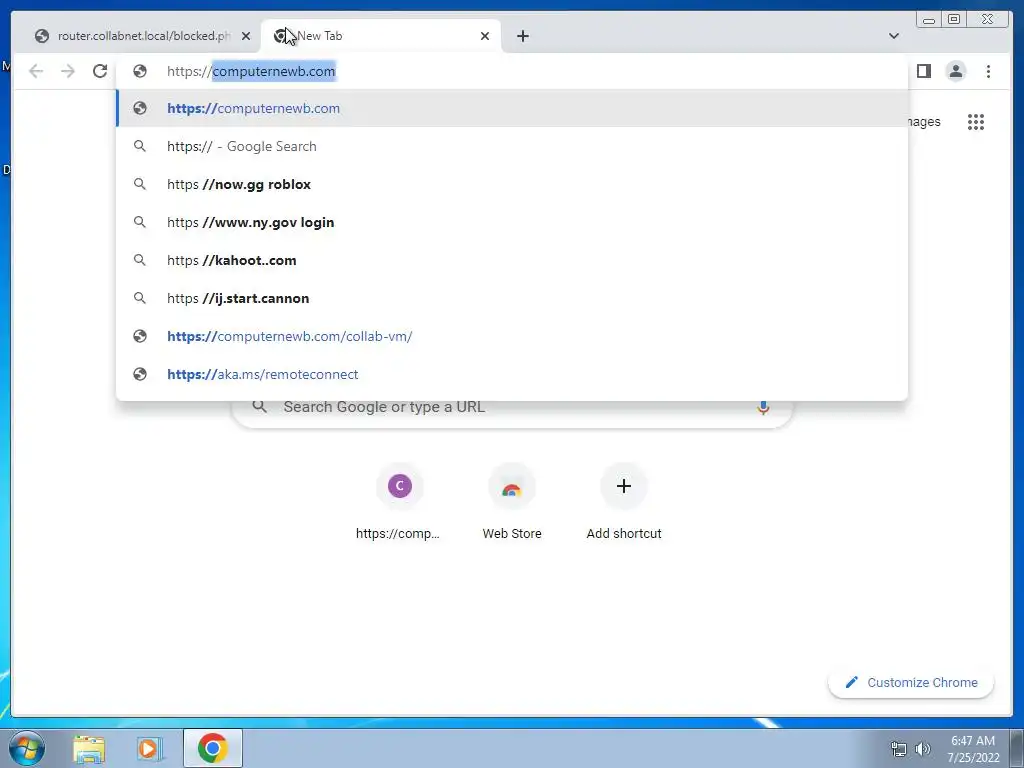Open Chrome's three-dot menu
Viewport: 1024px width, 768px height.
pyautogui.click(x=988, y=71)
